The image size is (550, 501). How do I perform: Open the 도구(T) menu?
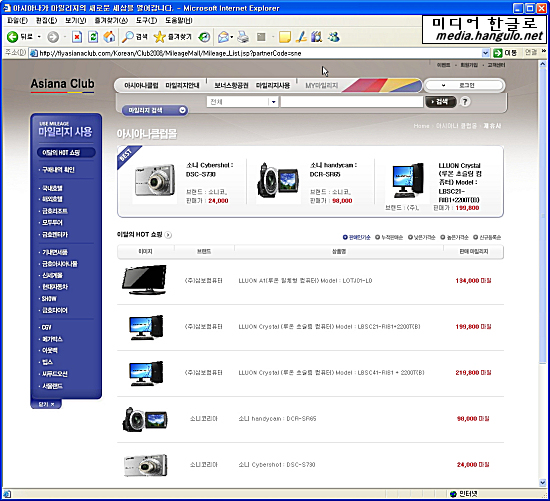point(146,21)
